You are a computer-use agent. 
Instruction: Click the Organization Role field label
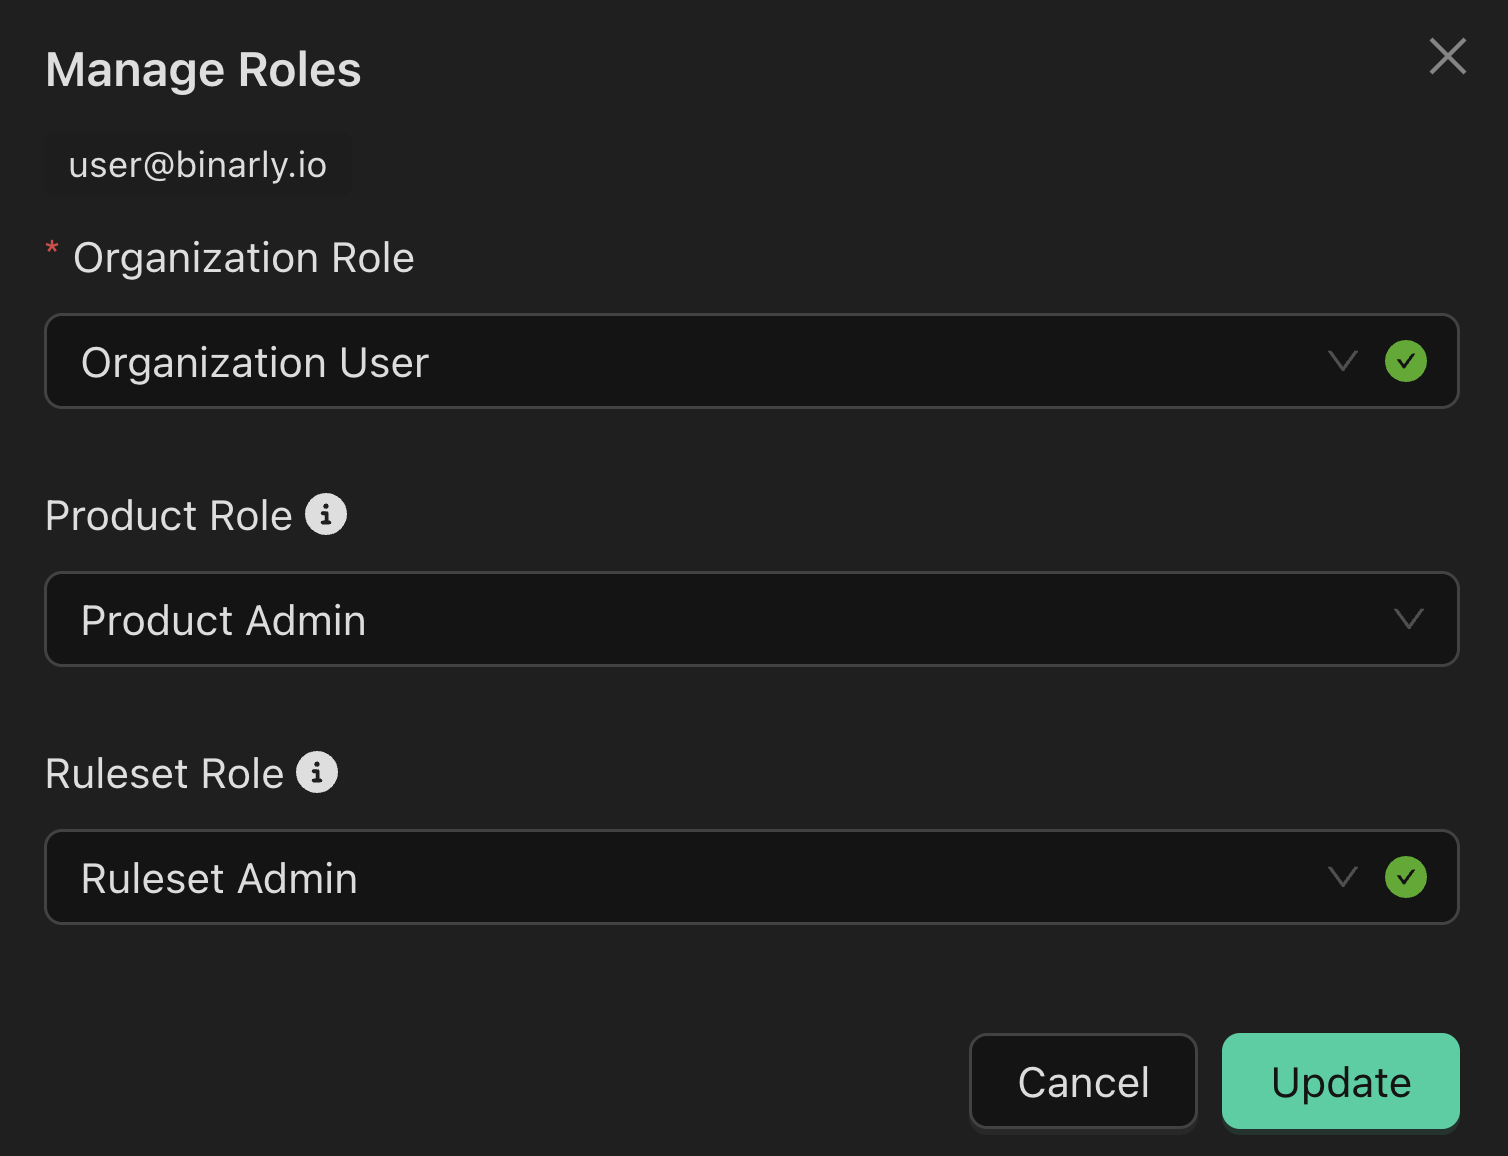click(x=243, y=258)
